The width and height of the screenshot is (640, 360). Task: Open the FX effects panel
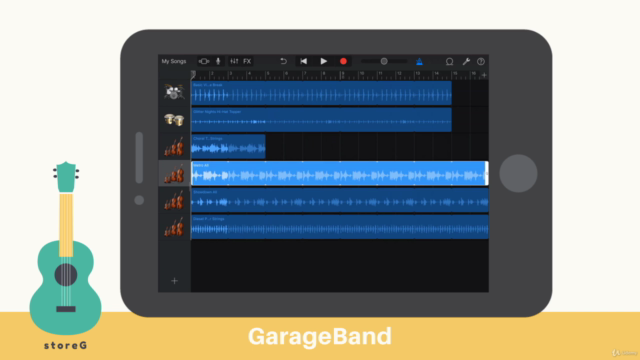[247, 62]
